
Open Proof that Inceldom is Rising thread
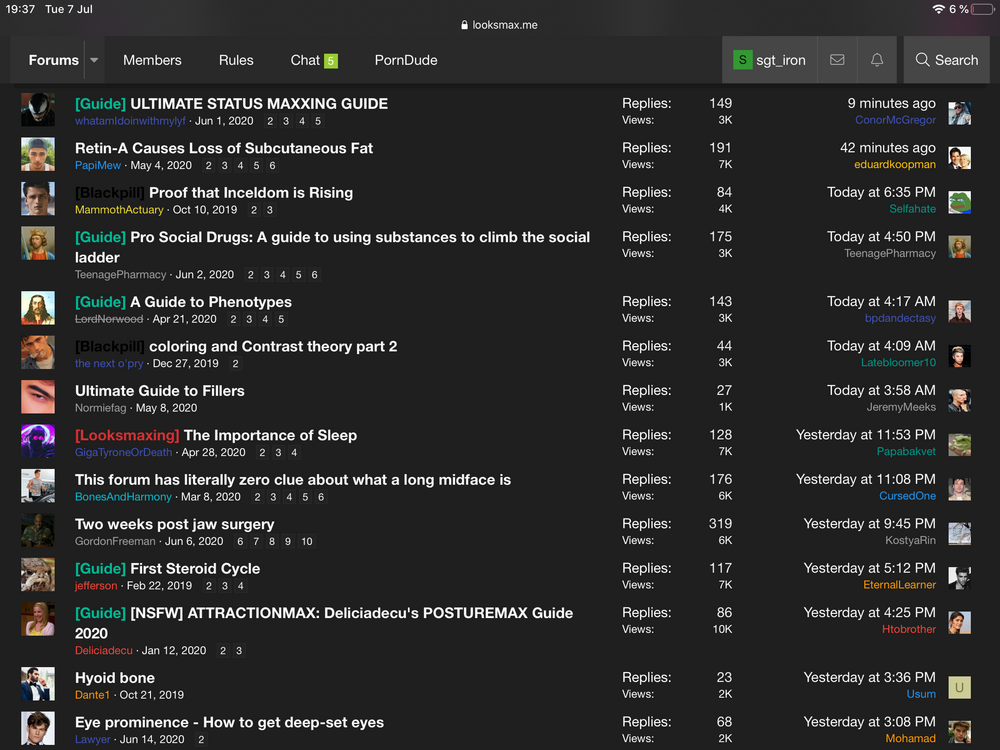click(x=251, y=193)
